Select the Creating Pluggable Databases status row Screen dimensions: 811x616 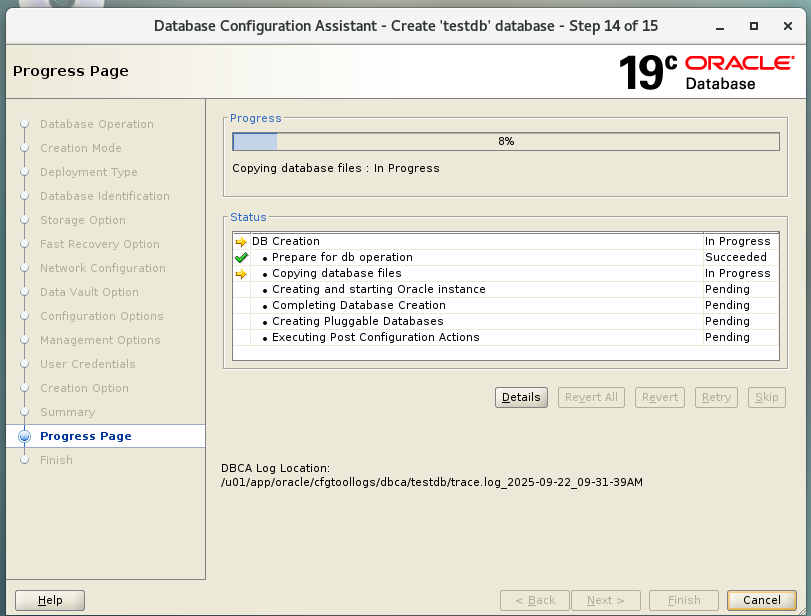pyautogui.click(x=358, y=322)
